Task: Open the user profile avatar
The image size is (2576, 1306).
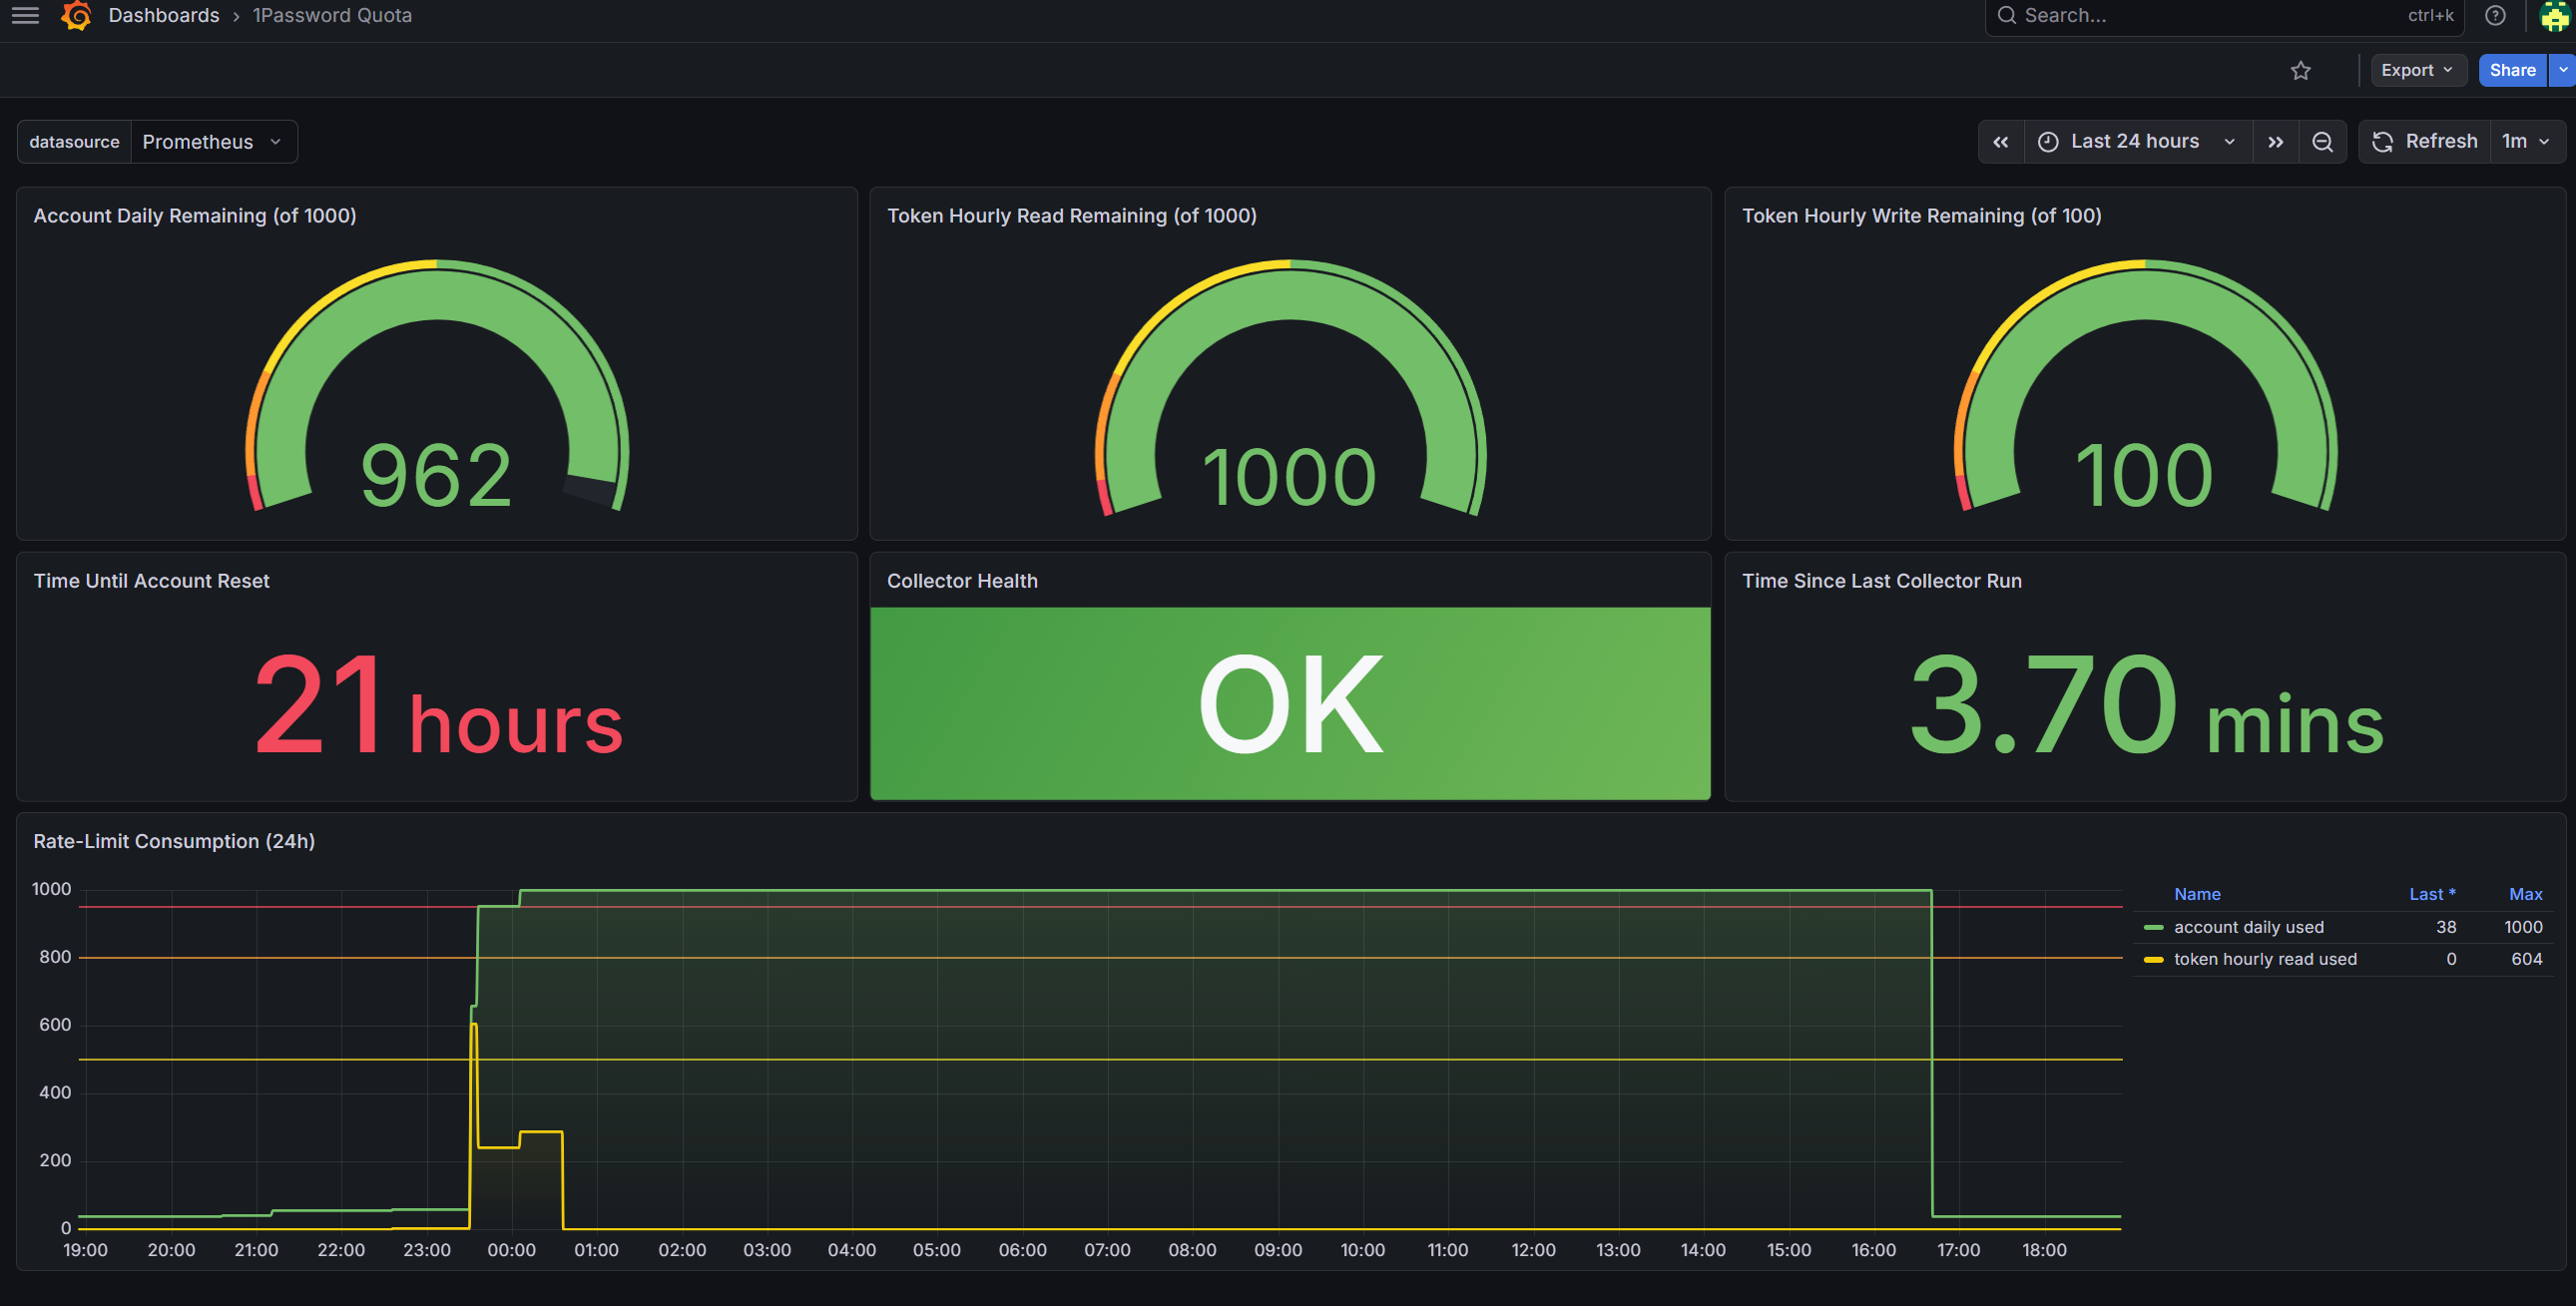Action: pos(2555,15)
